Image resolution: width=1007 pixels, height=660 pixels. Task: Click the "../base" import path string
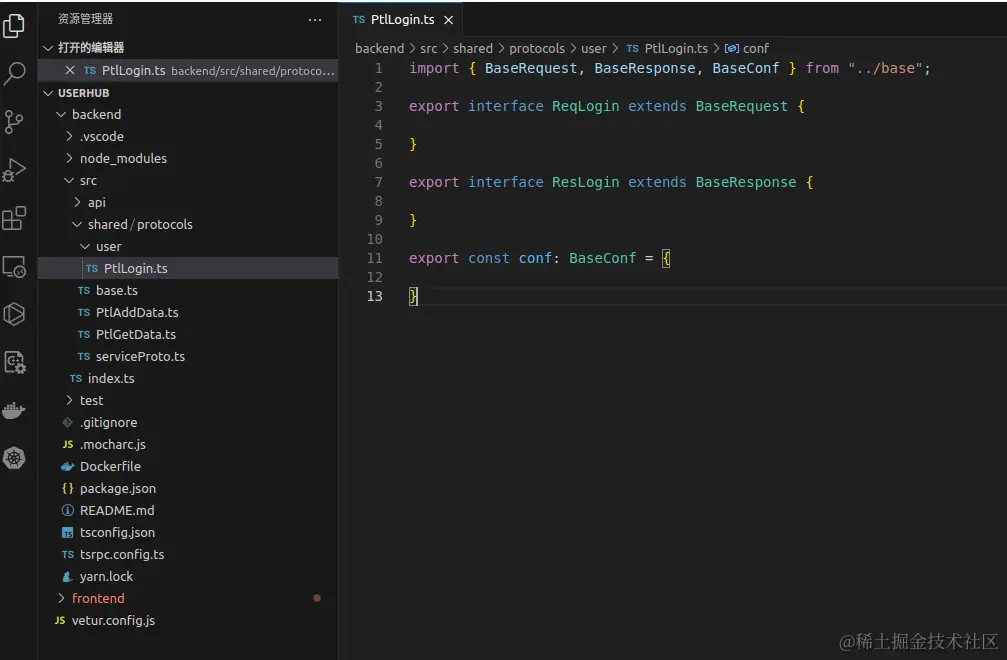tap(884, 68)
